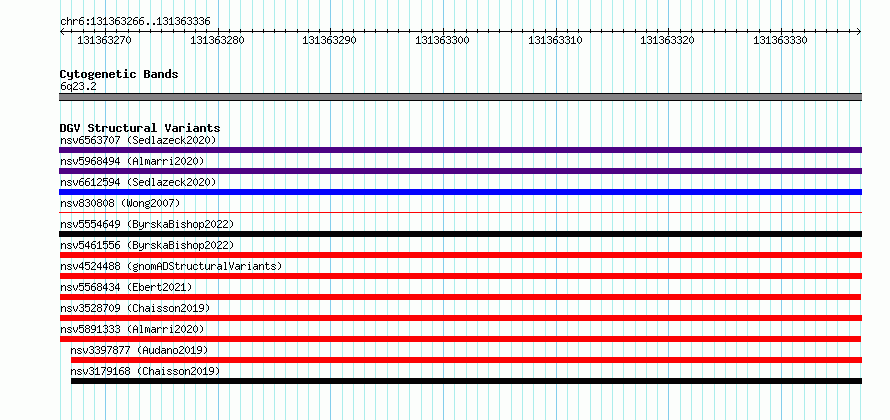The height and width of the screenshot is (420, 890).
Task: Select black bar of nsv3179168
Action: click(467, 381)
